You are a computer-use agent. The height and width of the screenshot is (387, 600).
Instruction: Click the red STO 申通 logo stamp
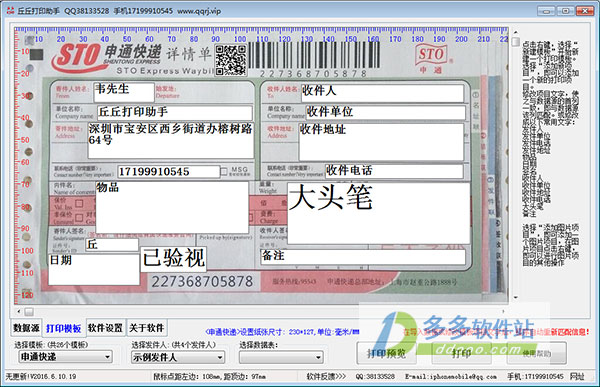[432, 58]
